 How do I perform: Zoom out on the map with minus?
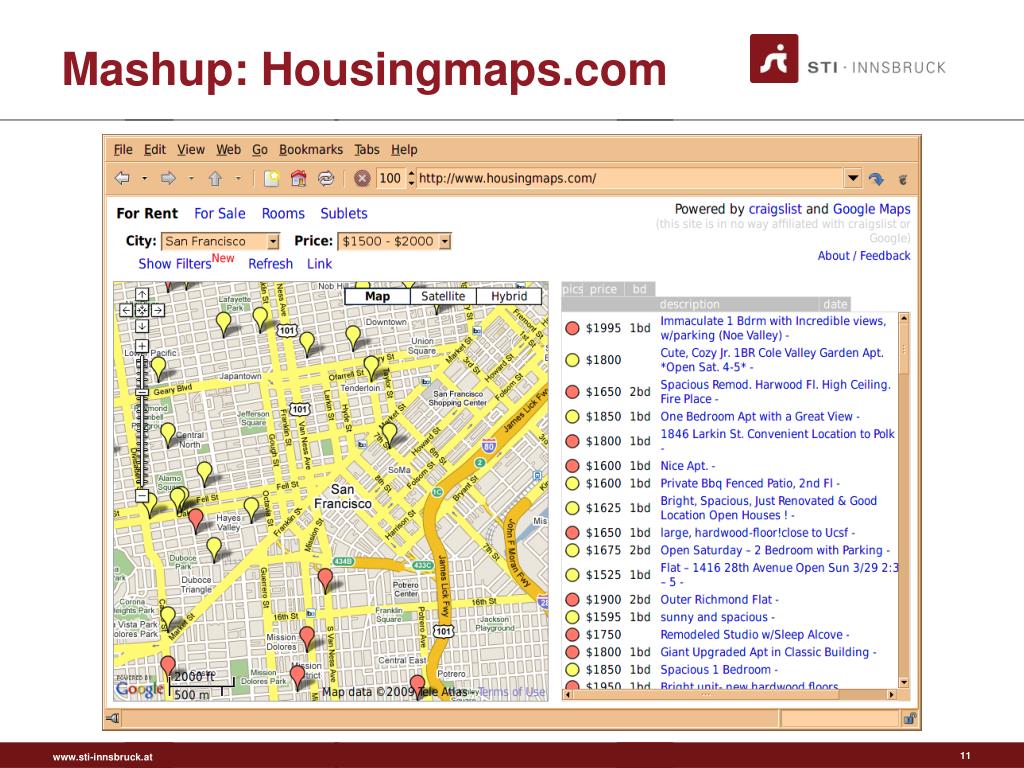click(142, 496)
